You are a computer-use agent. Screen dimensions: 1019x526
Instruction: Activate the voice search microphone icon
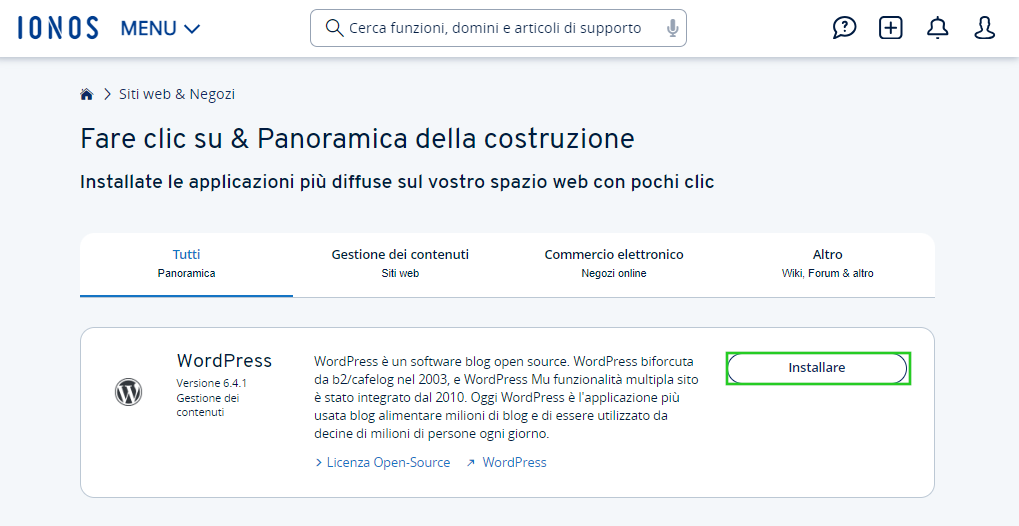pyautogui.click(x=673, y=28)
